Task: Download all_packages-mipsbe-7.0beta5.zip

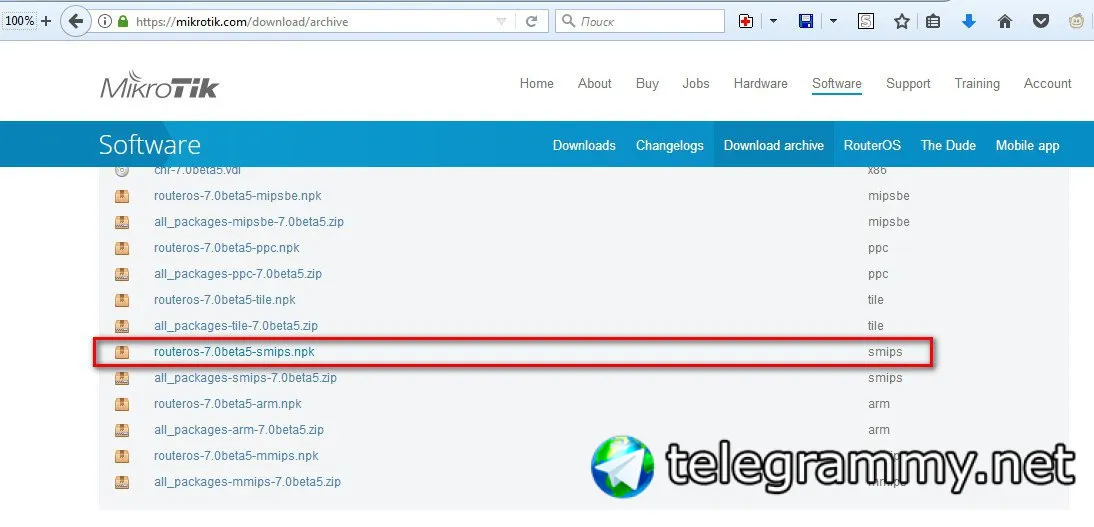Action: click(x=248, y=222)
